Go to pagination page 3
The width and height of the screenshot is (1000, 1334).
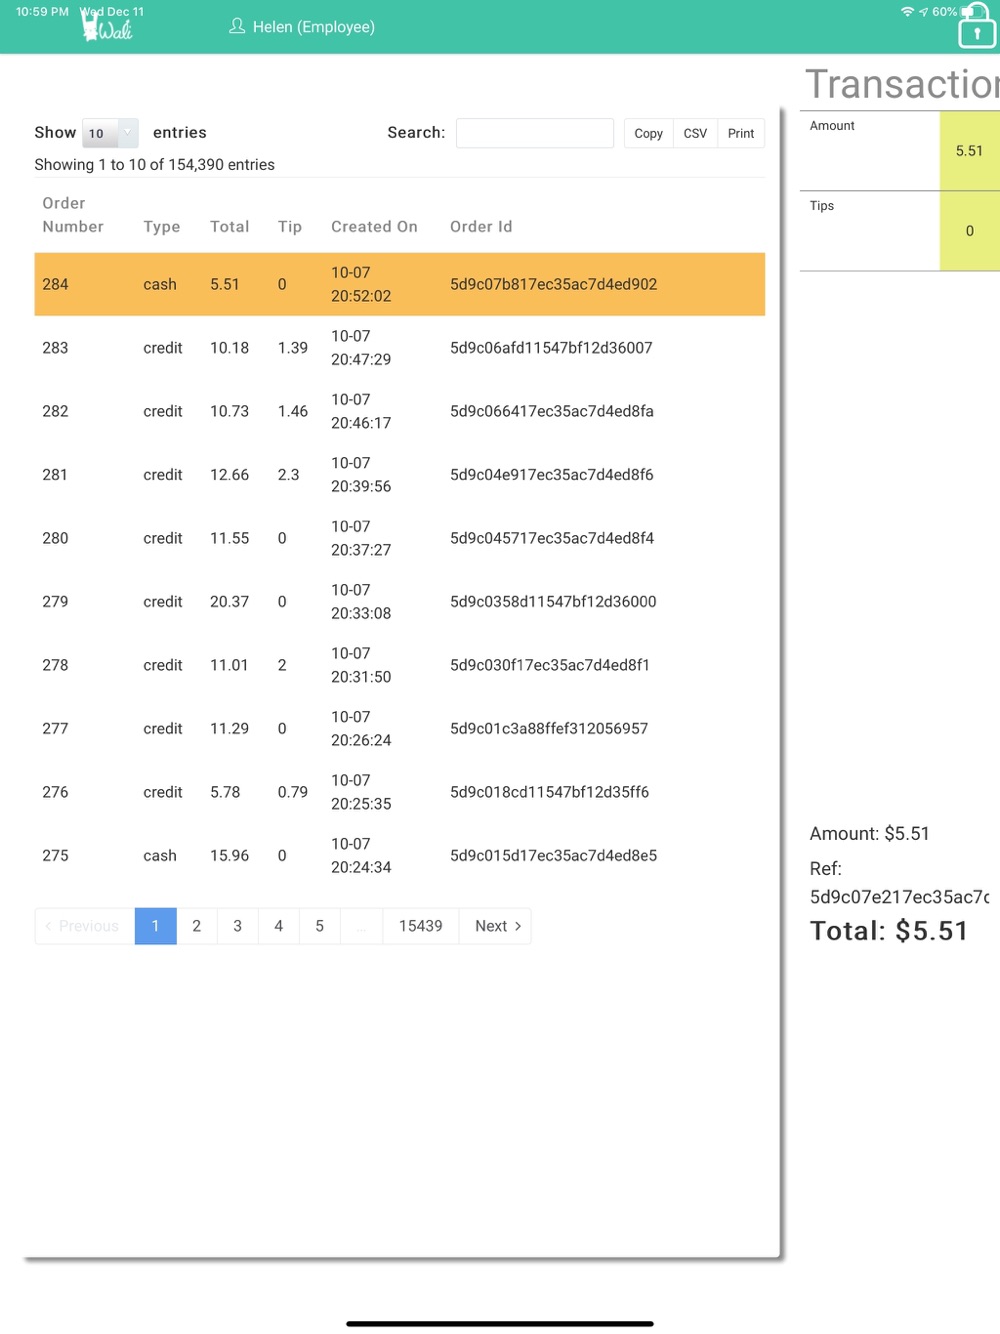tap(238, 926)
